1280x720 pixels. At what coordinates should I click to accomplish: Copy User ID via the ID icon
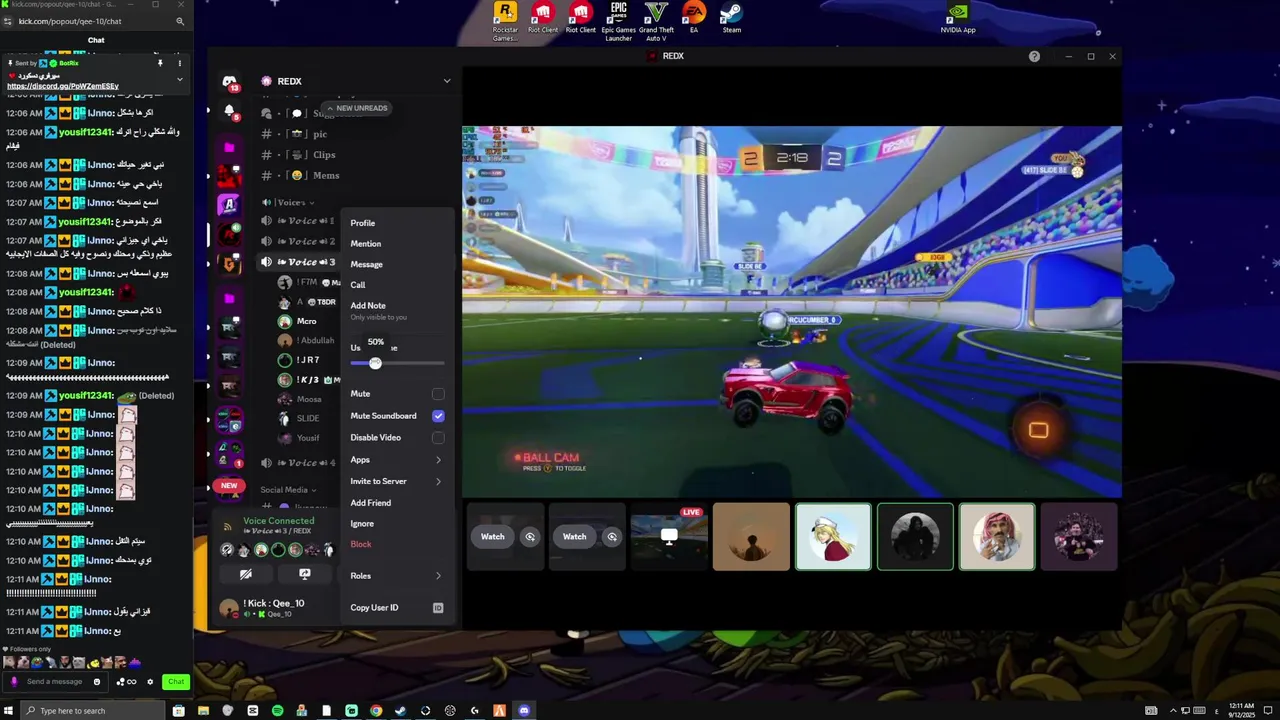[x=438, y=608]
